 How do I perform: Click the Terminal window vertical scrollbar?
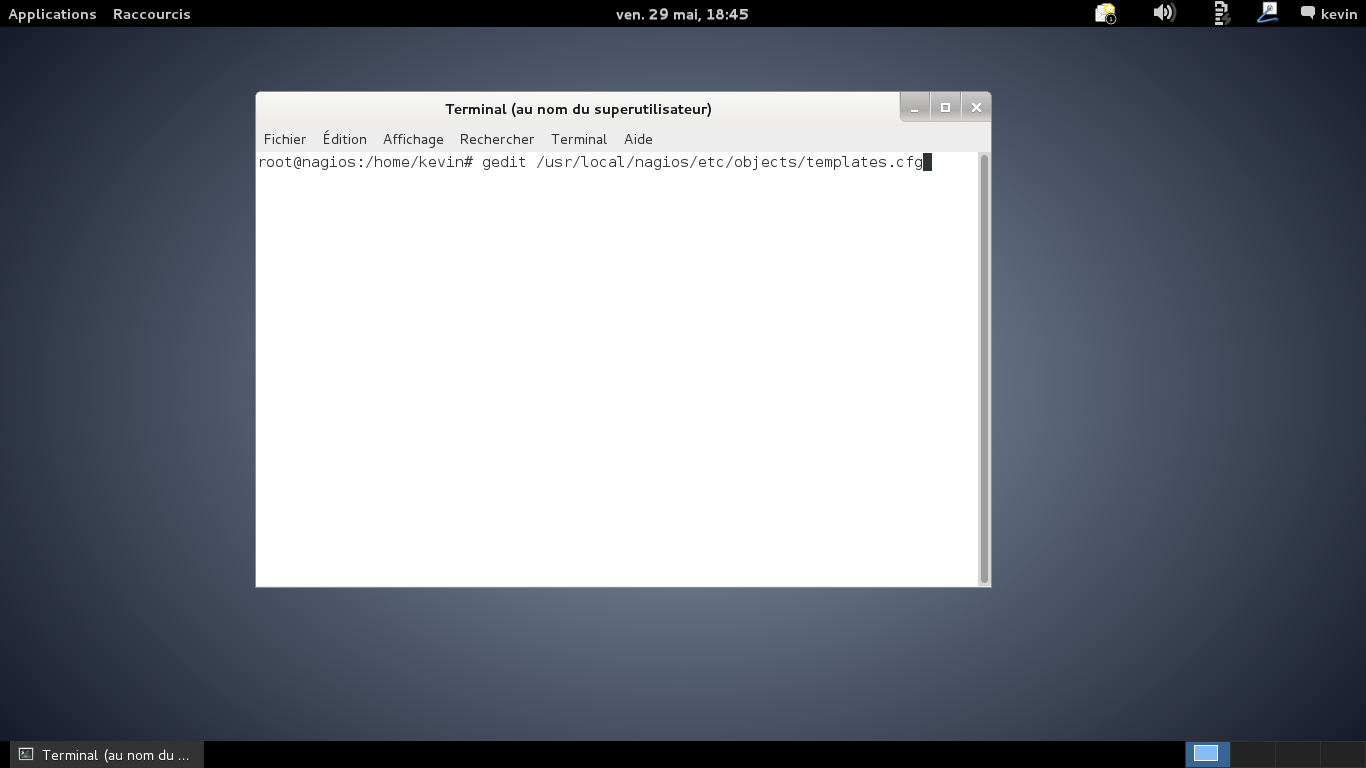point(984,368)
